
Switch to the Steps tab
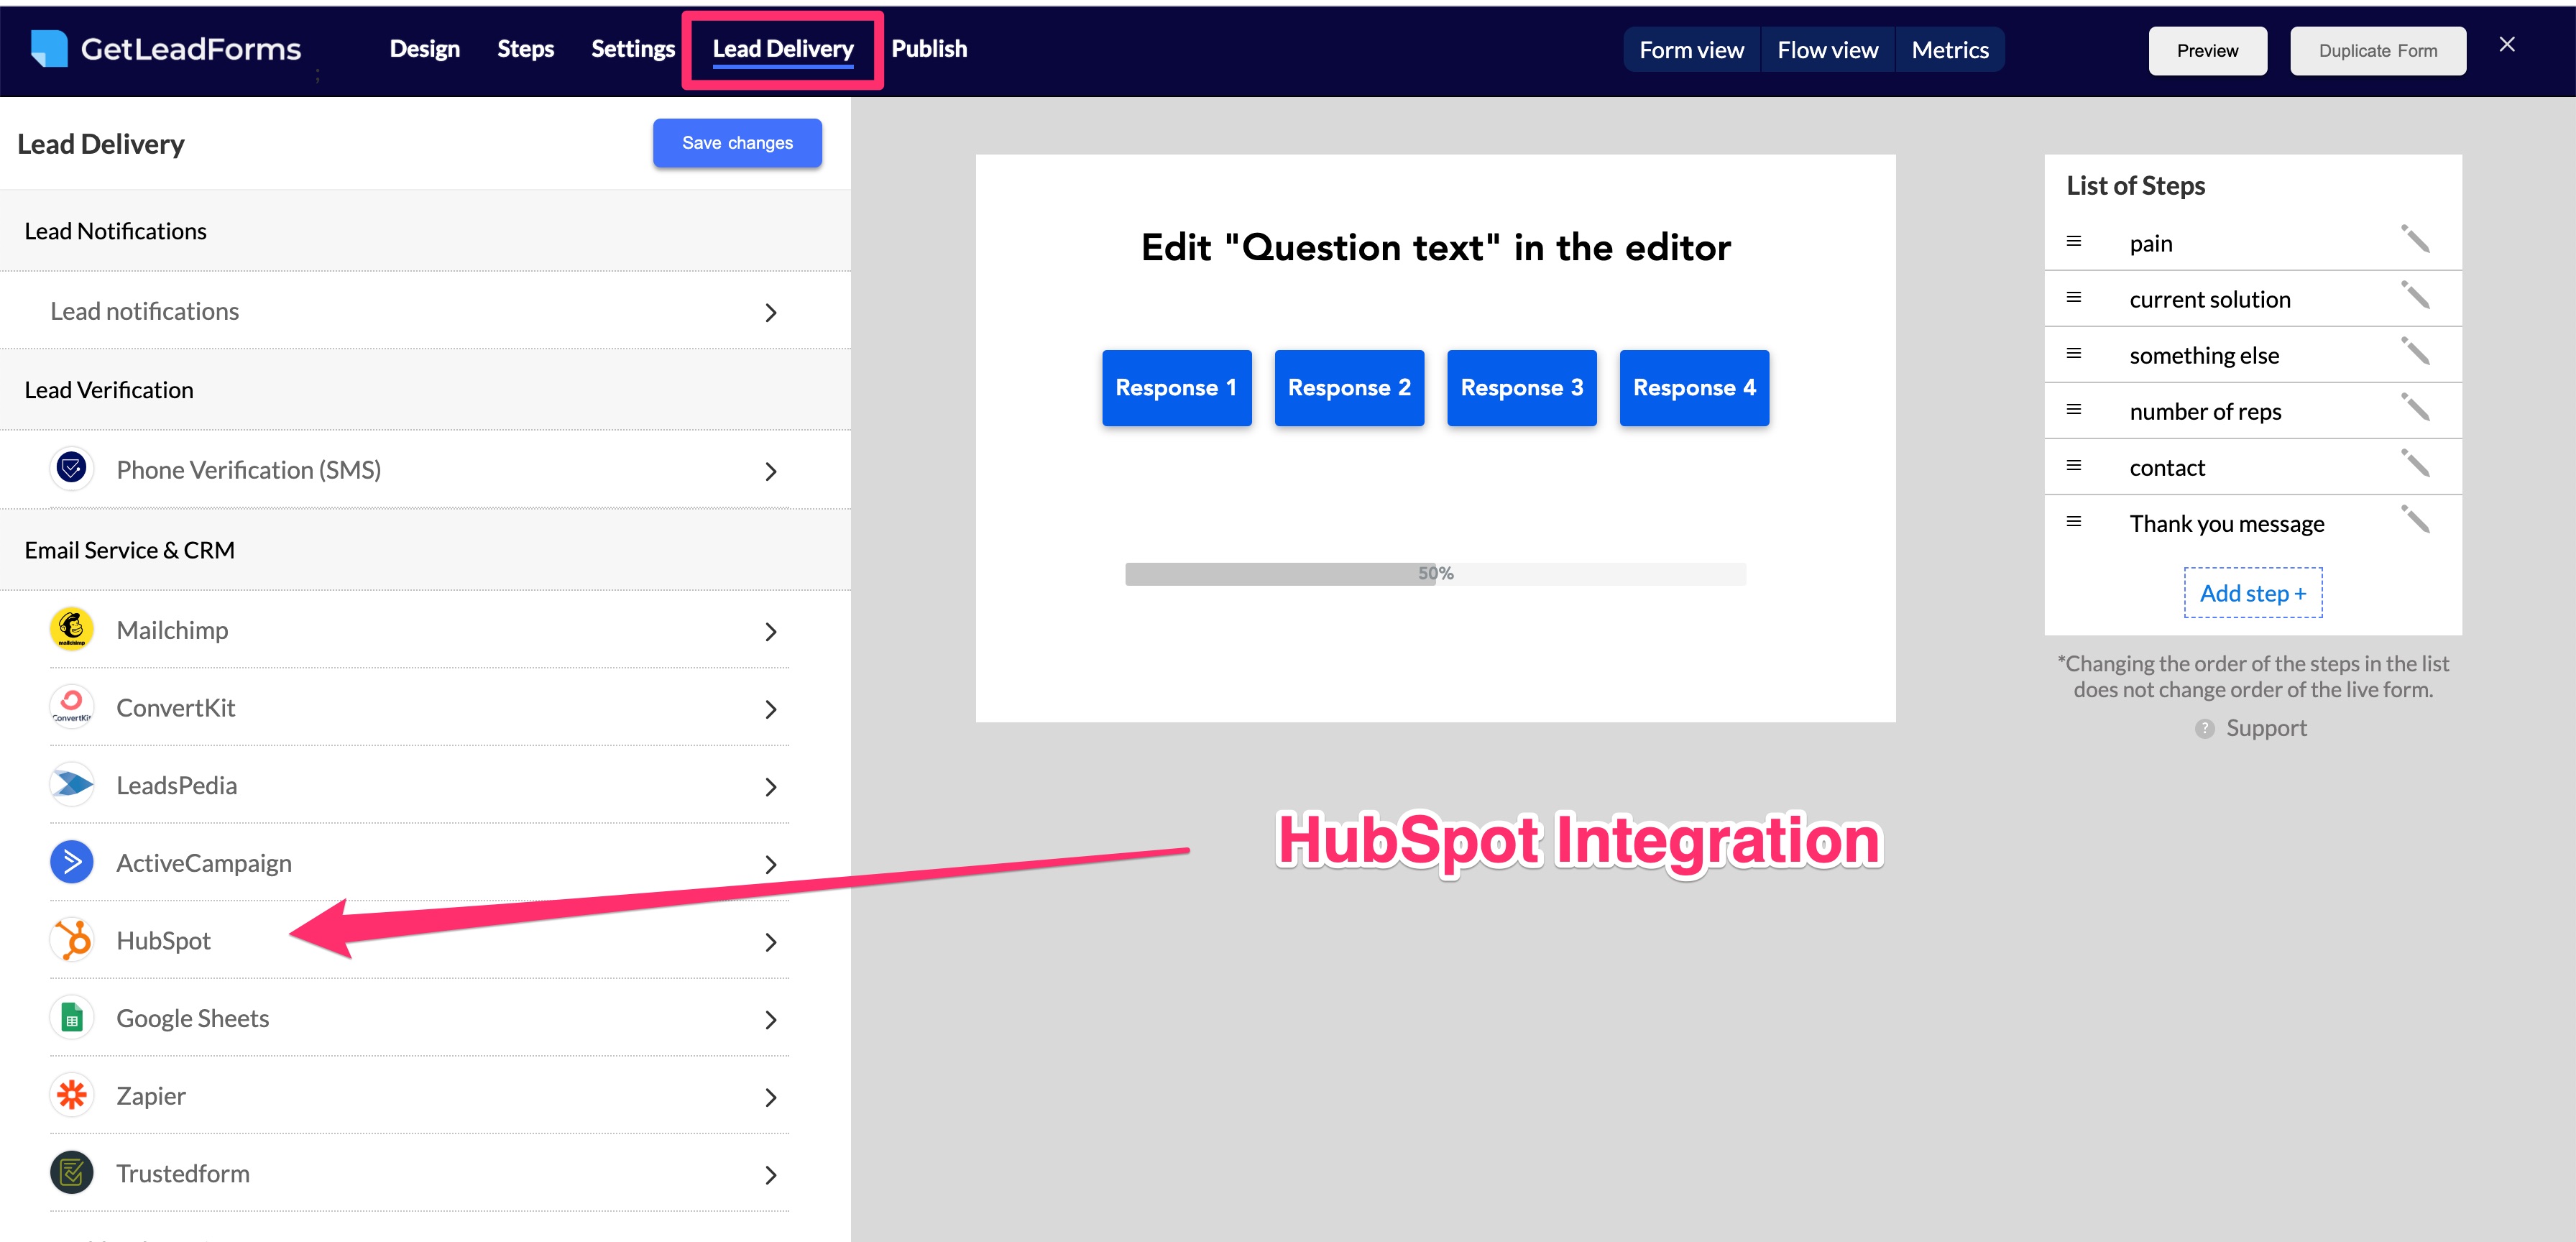[525, 46]
